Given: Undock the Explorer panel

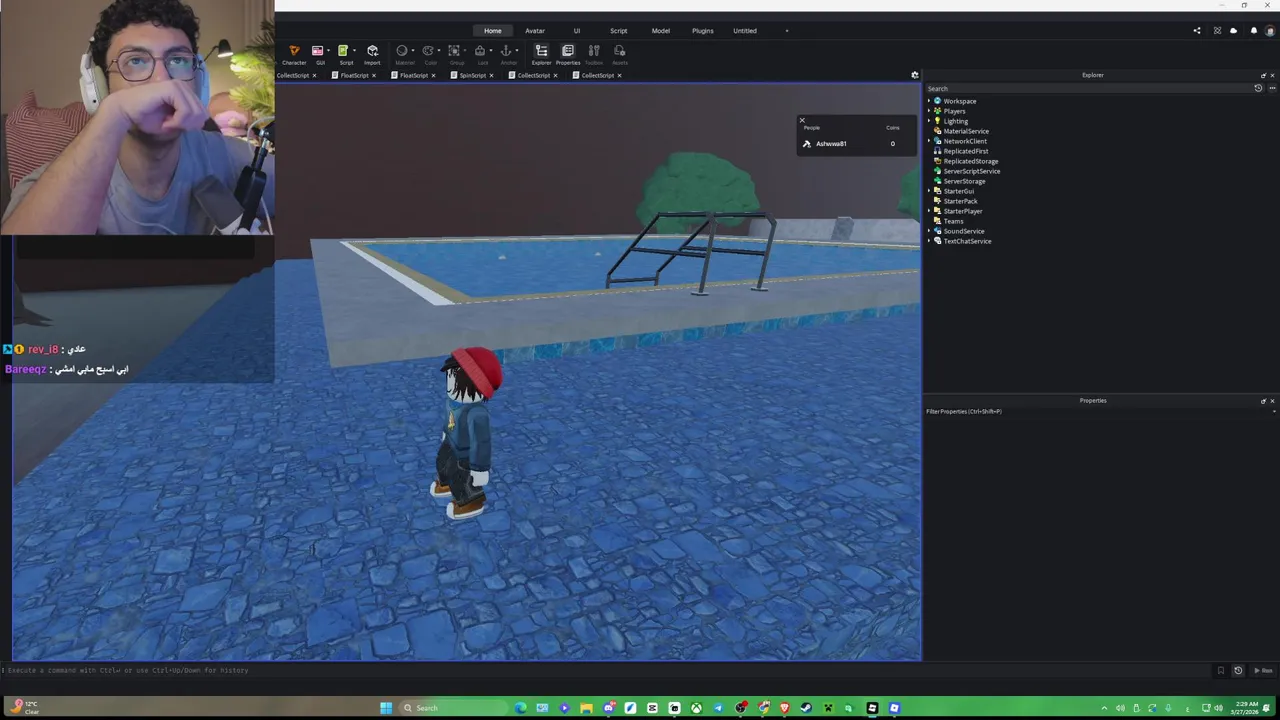Looking at the screenshot, I should tap(1263, 75).
